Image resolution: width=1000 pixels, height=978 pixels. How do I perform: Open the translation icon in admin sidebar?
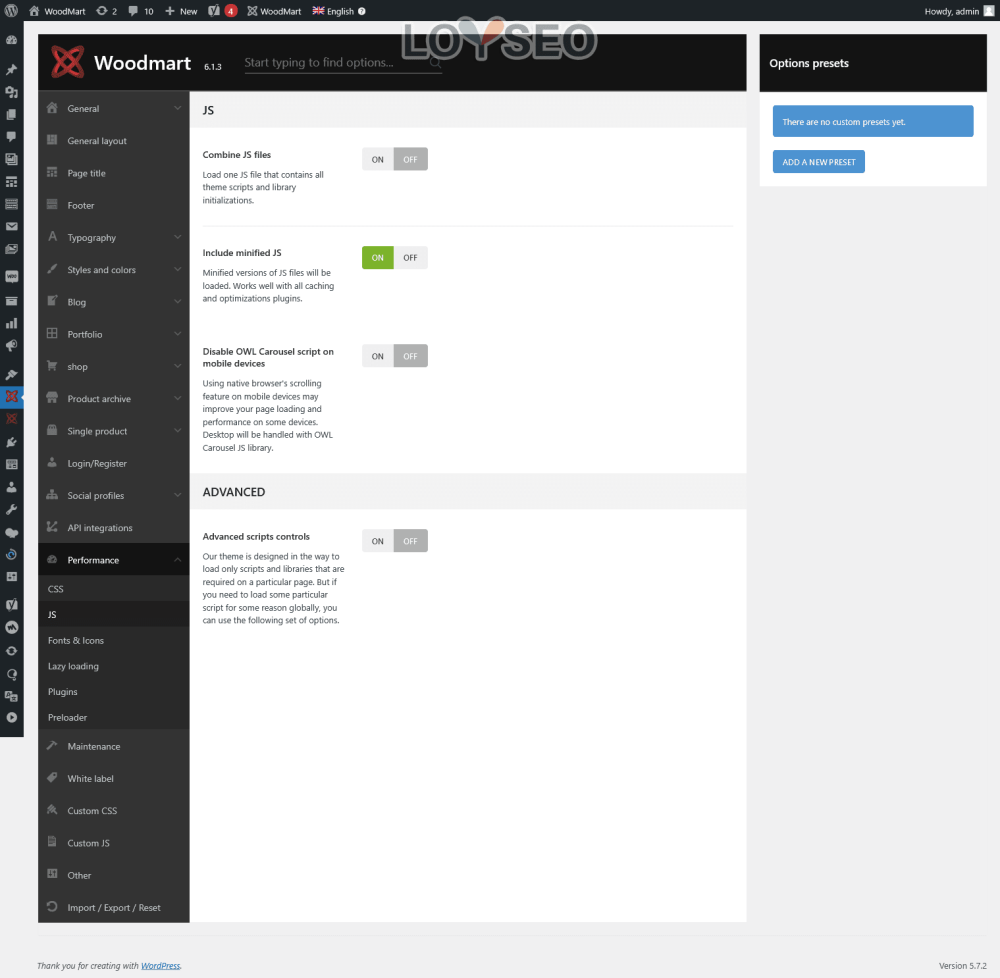pyautogui.click(x=11, y=696)
